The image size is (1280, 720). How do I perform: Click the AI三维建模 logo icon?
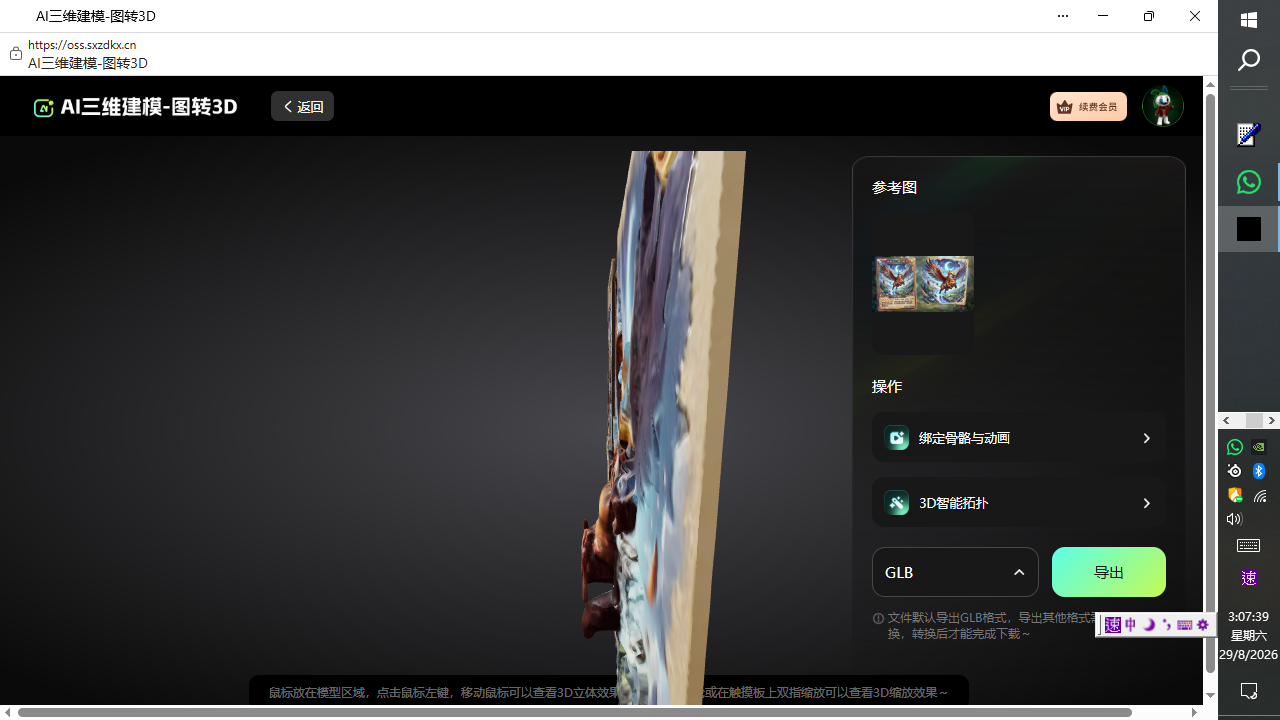coord(43,107)
